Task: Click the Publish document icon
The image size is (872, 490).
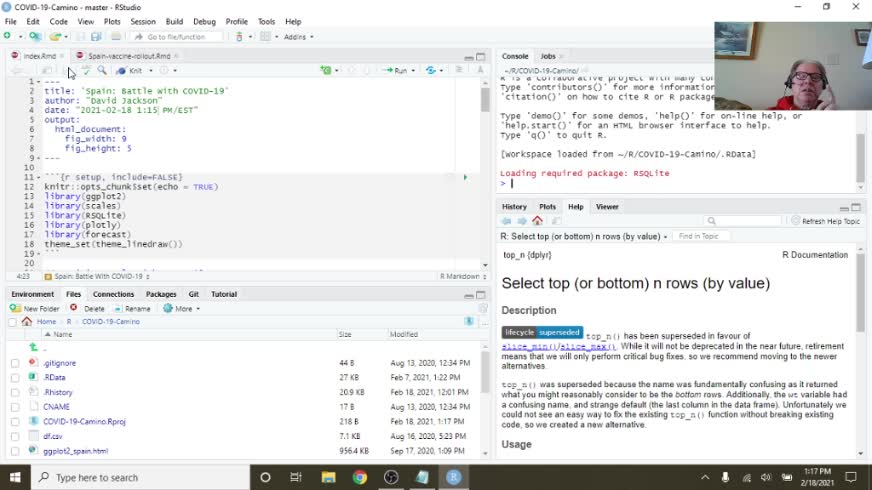Action: (x=431, y=70)
